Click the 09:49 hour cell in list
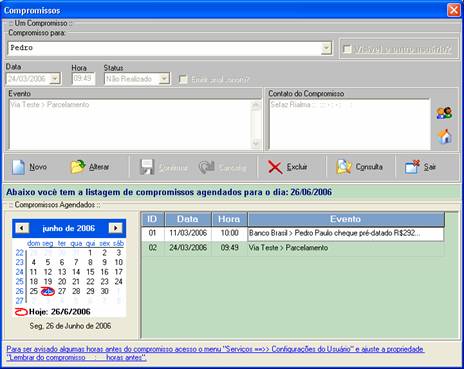Screen dimensions: 464x369 coord(230,248)
